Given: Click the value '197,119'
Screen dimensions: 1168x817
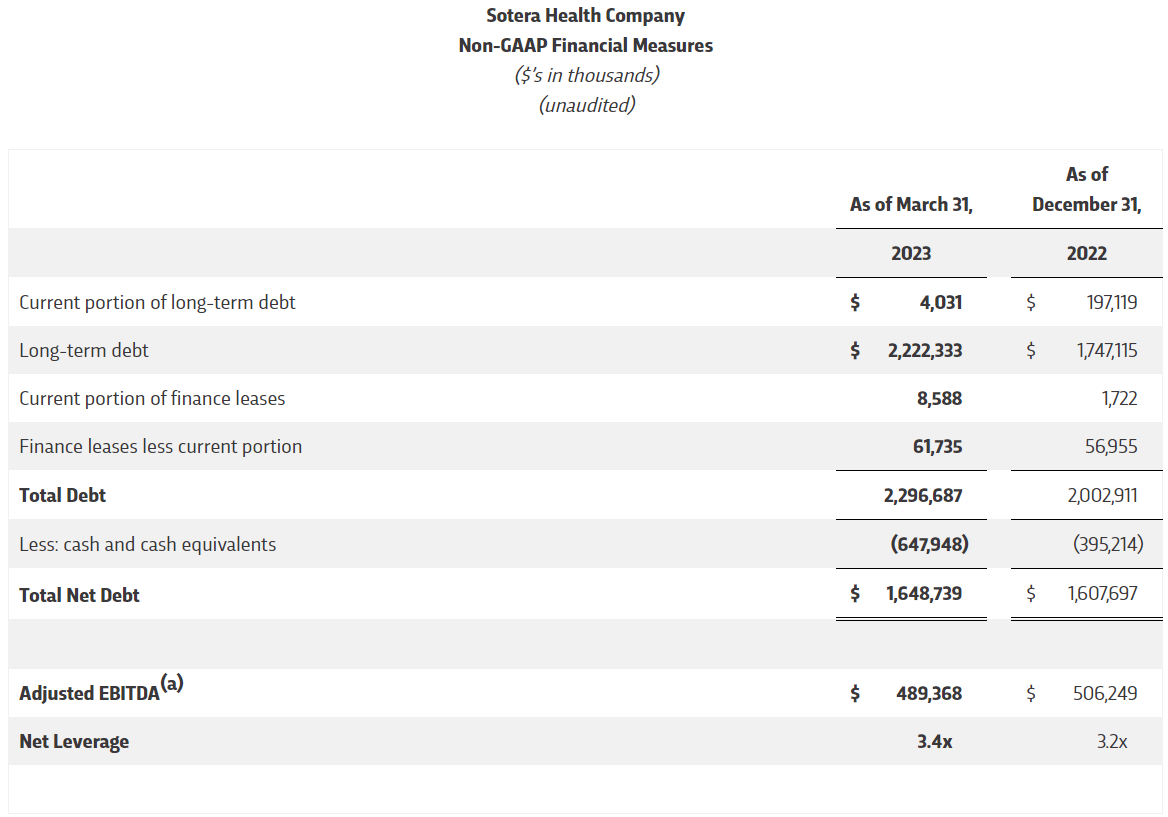Looking at the screenshot, I should coord(1111,302).
